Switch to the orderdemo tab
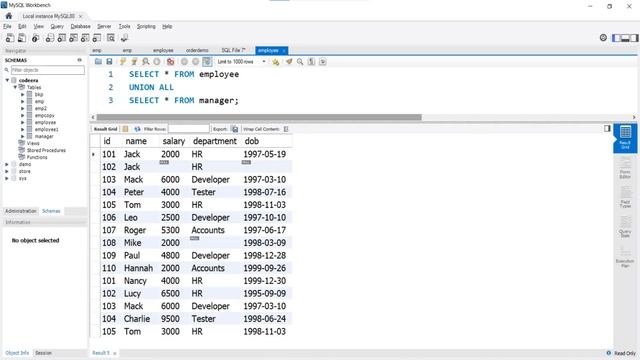The height and width of the screenshot is (360, 640). [x=197, y=50]
